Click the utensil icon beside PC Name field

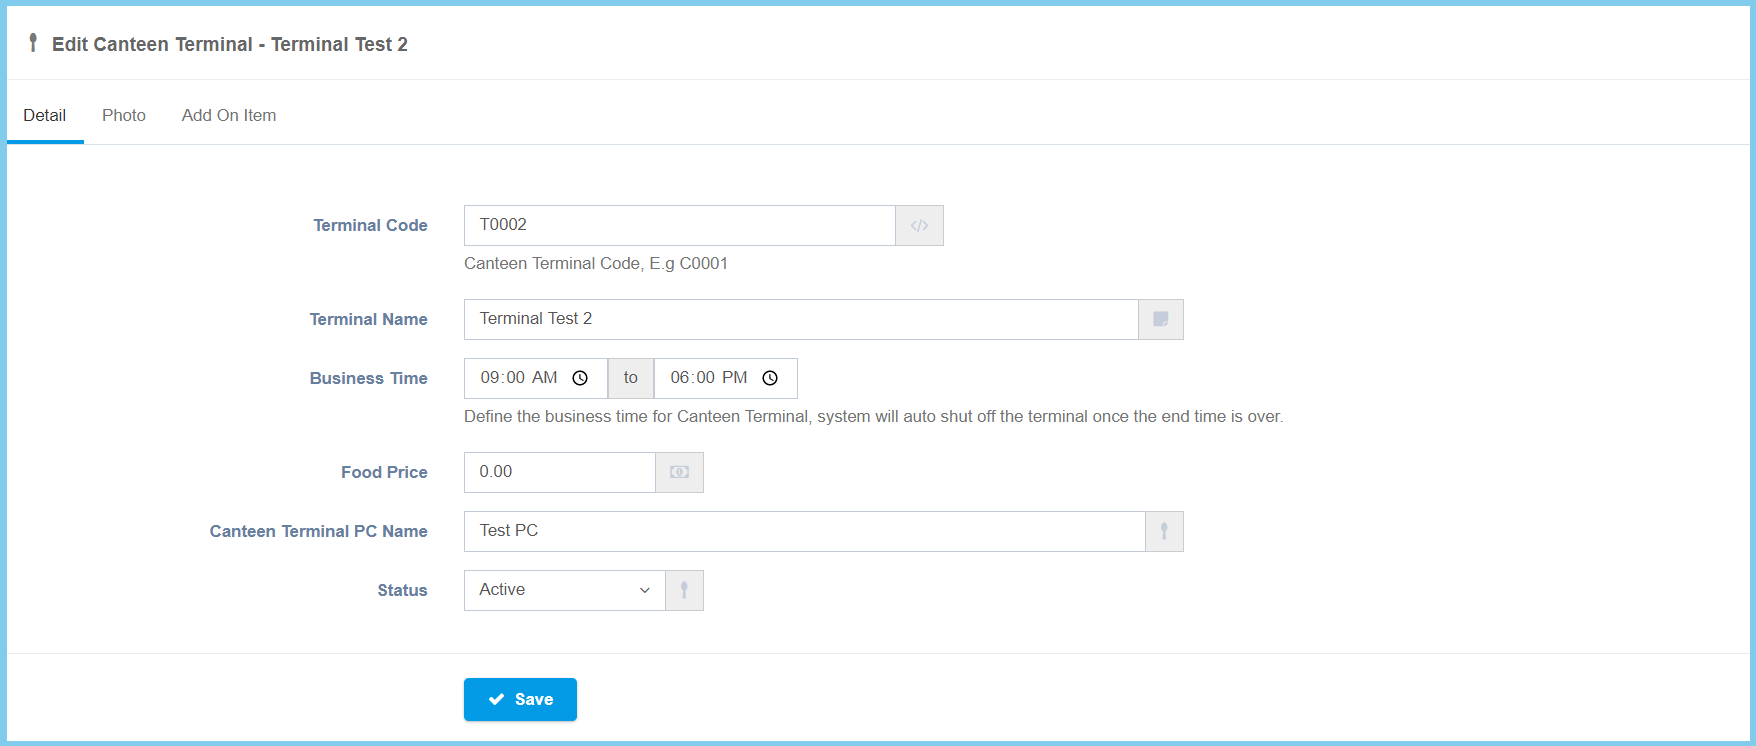(x=1164, y=531)
